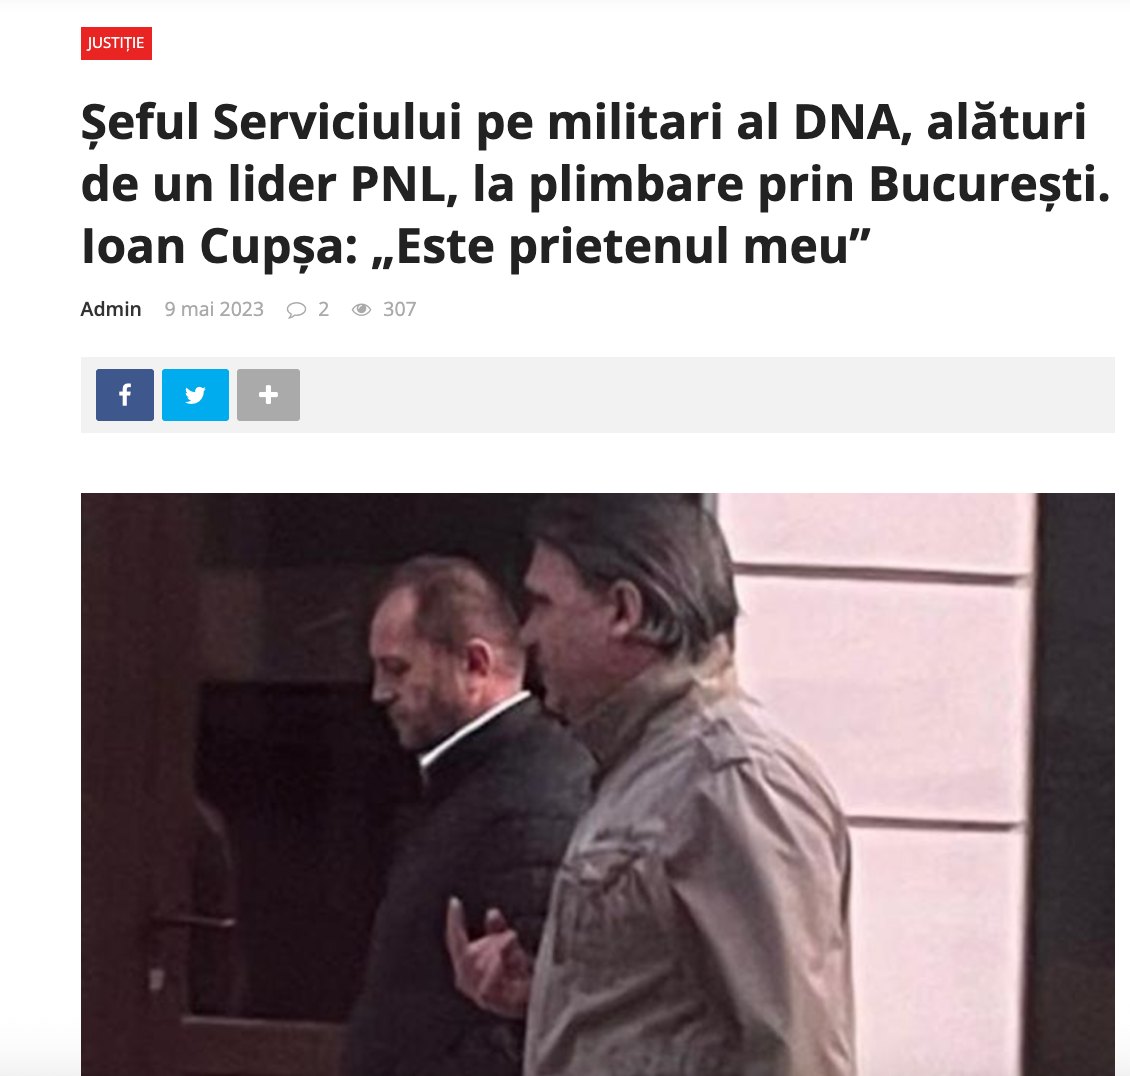The width and height of the screenshot is (1130, 1076).
Task: Click empty area of gray share bar
Action: click(706, 395)
